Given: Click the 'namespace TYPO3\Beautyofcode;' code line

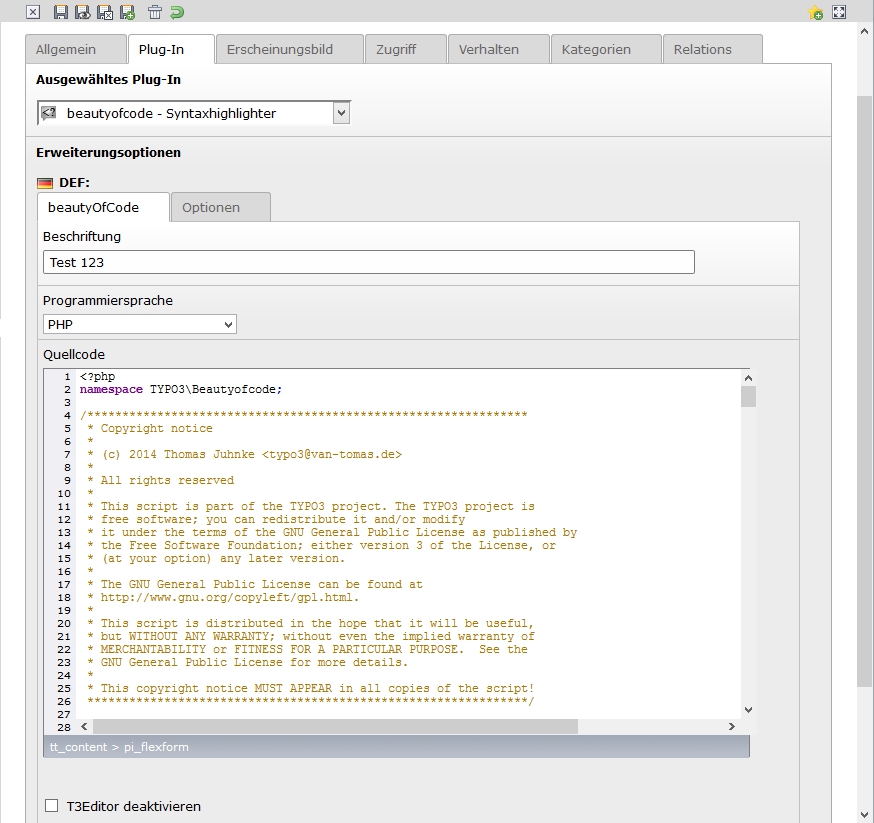Looking at the screenshot, I should coord(181,389).
